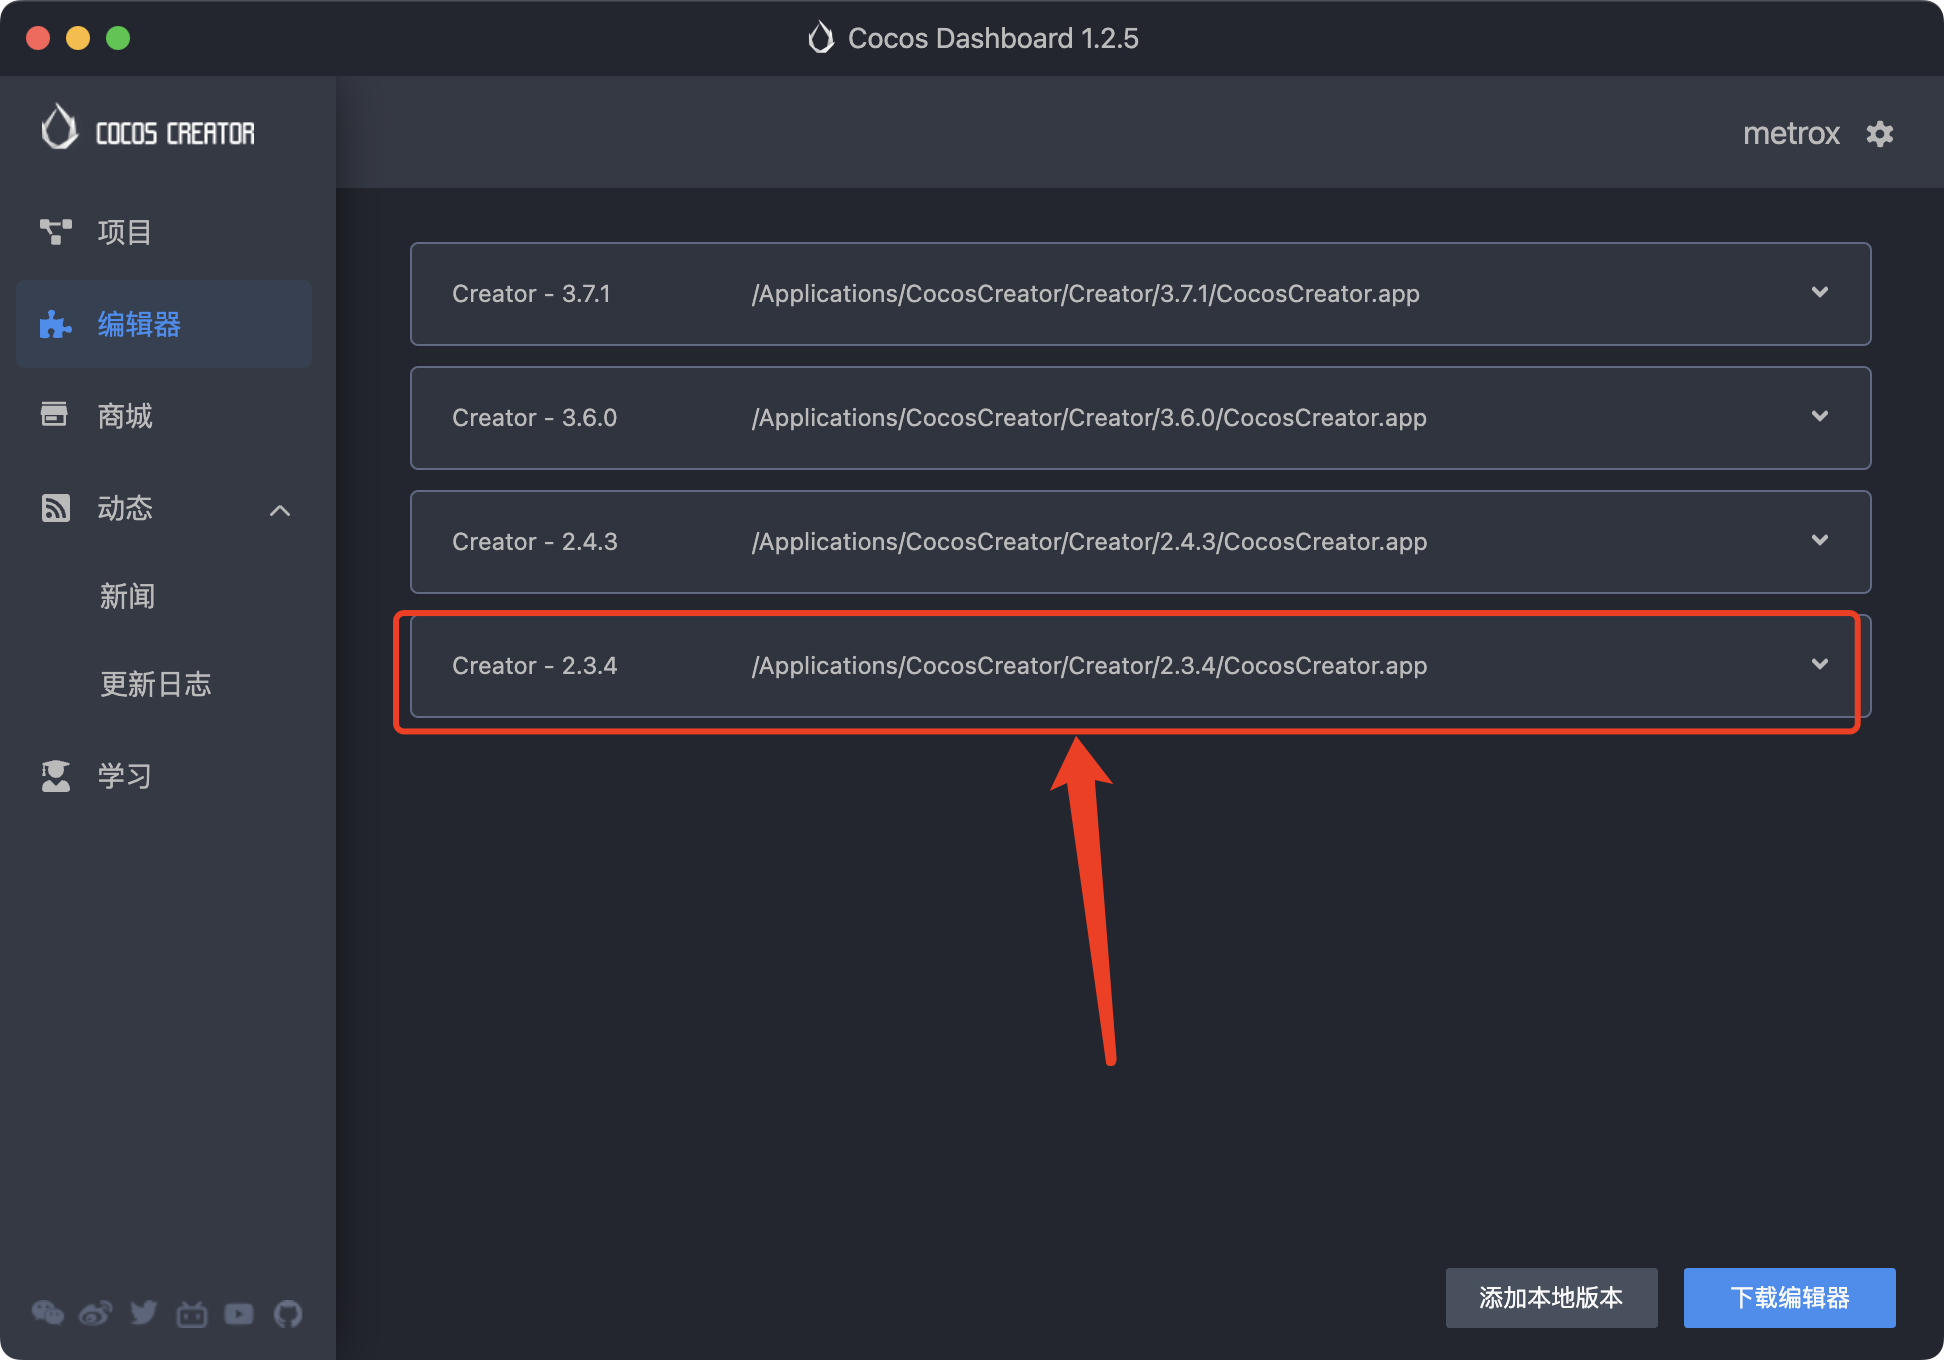Select the Creator - 3.7.1 label
The height and width of the screenshot is (1360, 1944).
[531, 294]
